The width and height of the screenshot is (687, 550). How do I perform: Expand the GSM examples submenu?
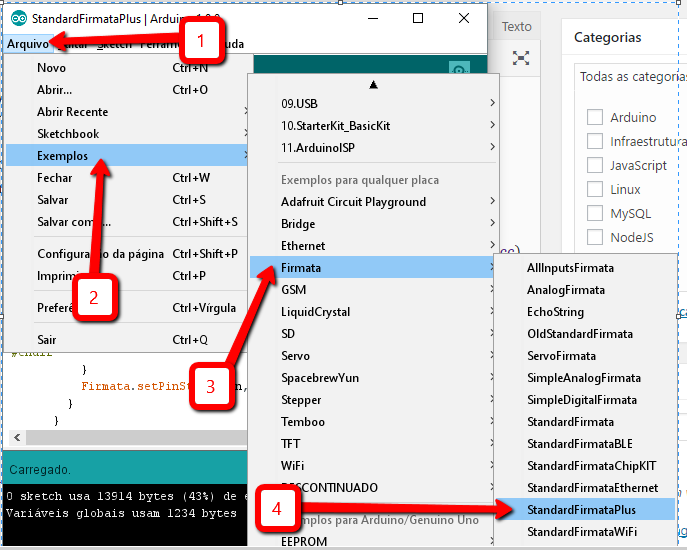[x=372, y=290]
